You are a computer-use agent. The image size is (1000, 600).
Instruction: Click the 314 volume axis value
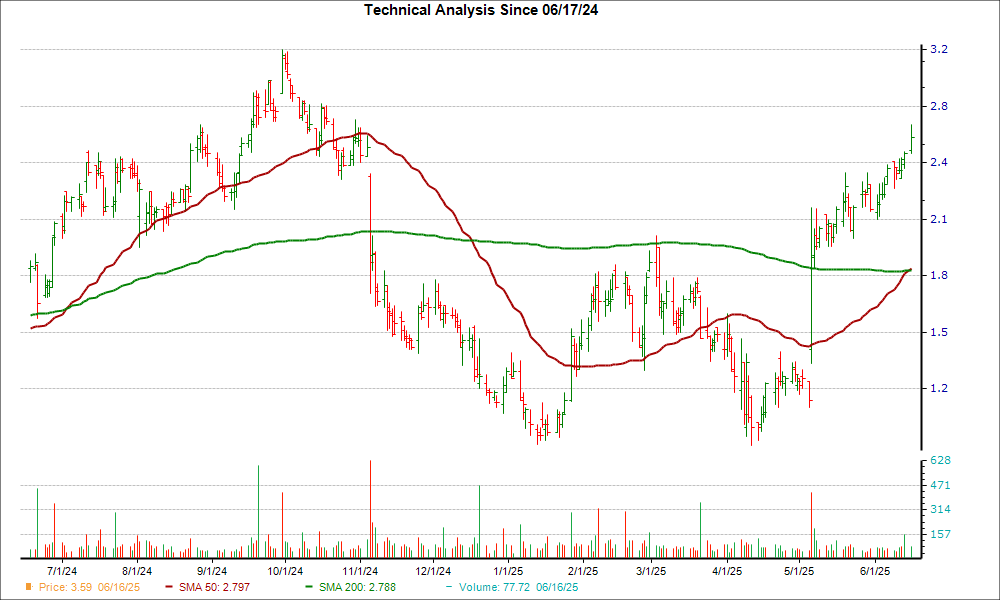click(x=941, y=509)
